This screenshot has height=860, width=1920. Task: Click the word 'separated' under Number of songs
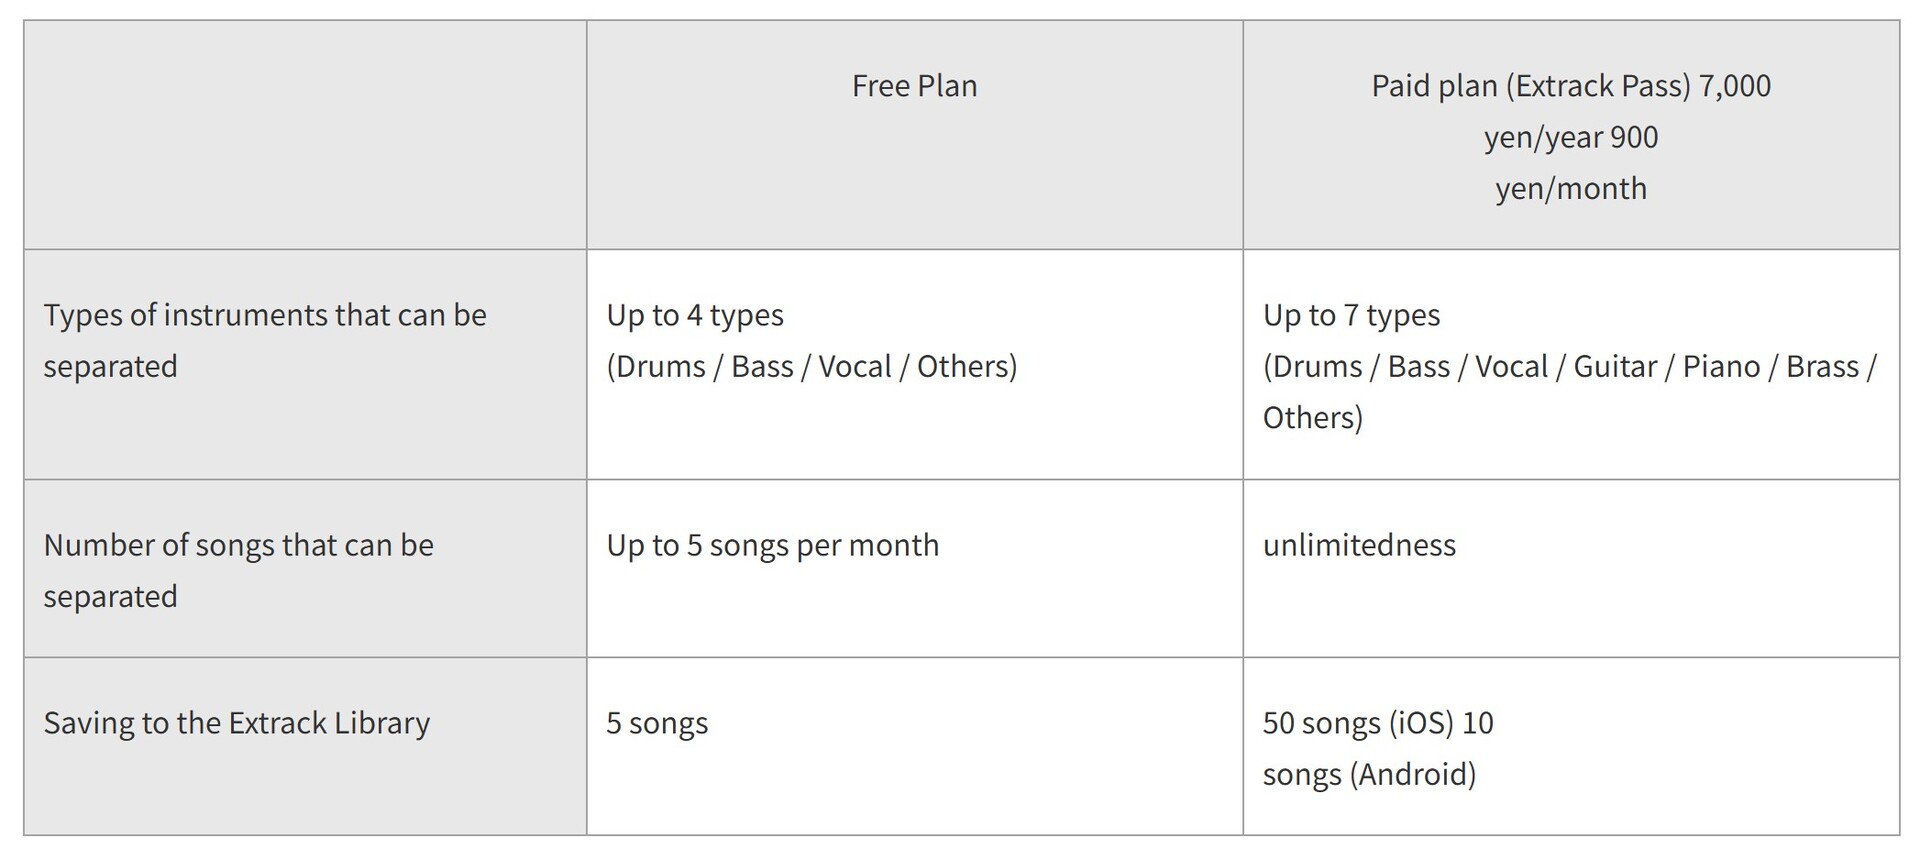click(x=110, y=596)
